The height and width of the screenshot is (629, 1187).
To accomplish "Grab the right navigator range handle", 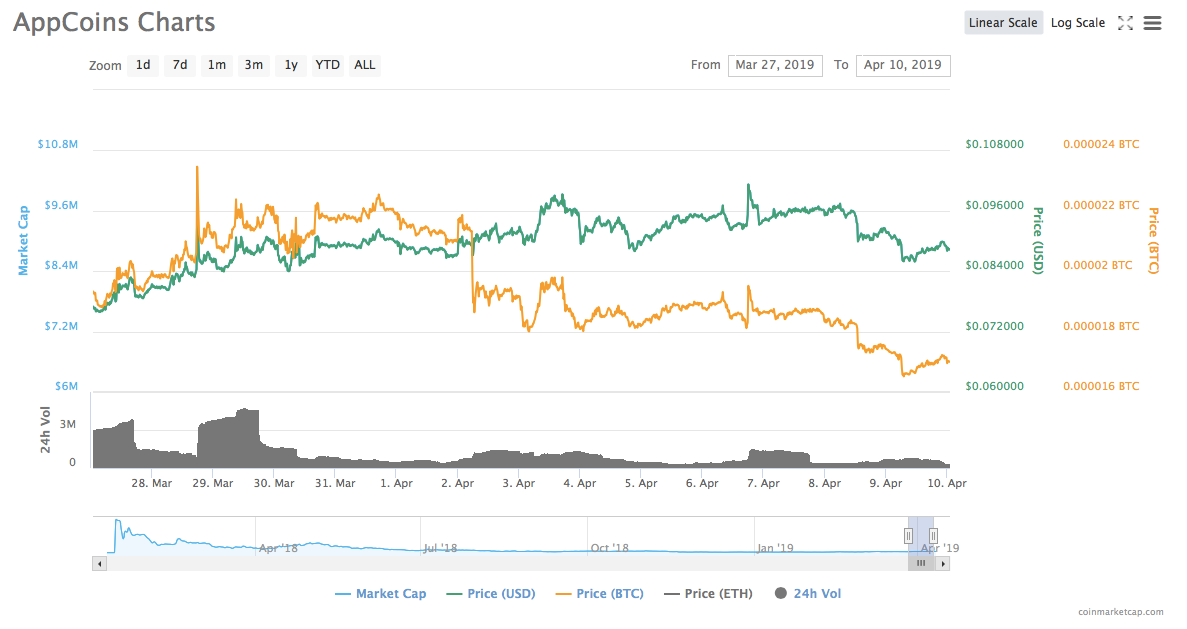I will 933,536.
